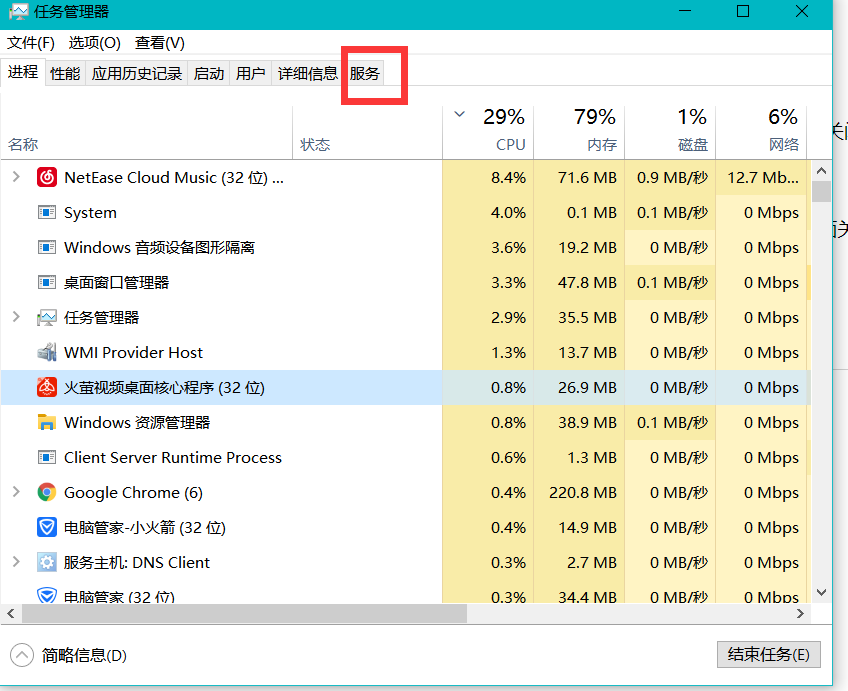This screenshot has height=691, width=848.
Task: Click the NetEase Cloud Music process icon
Action: pos(47,177)
